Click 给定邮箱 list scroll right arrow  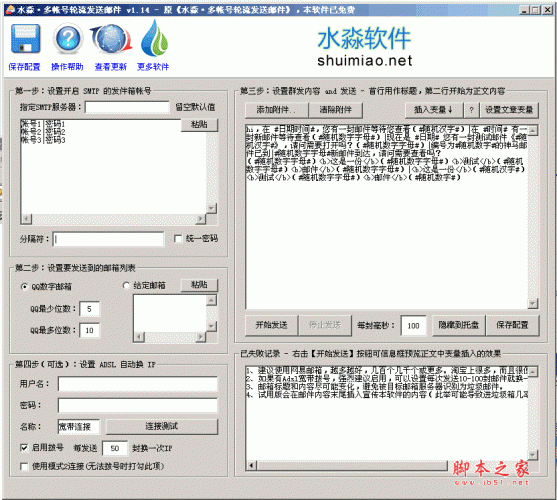[x=201, y=337]
